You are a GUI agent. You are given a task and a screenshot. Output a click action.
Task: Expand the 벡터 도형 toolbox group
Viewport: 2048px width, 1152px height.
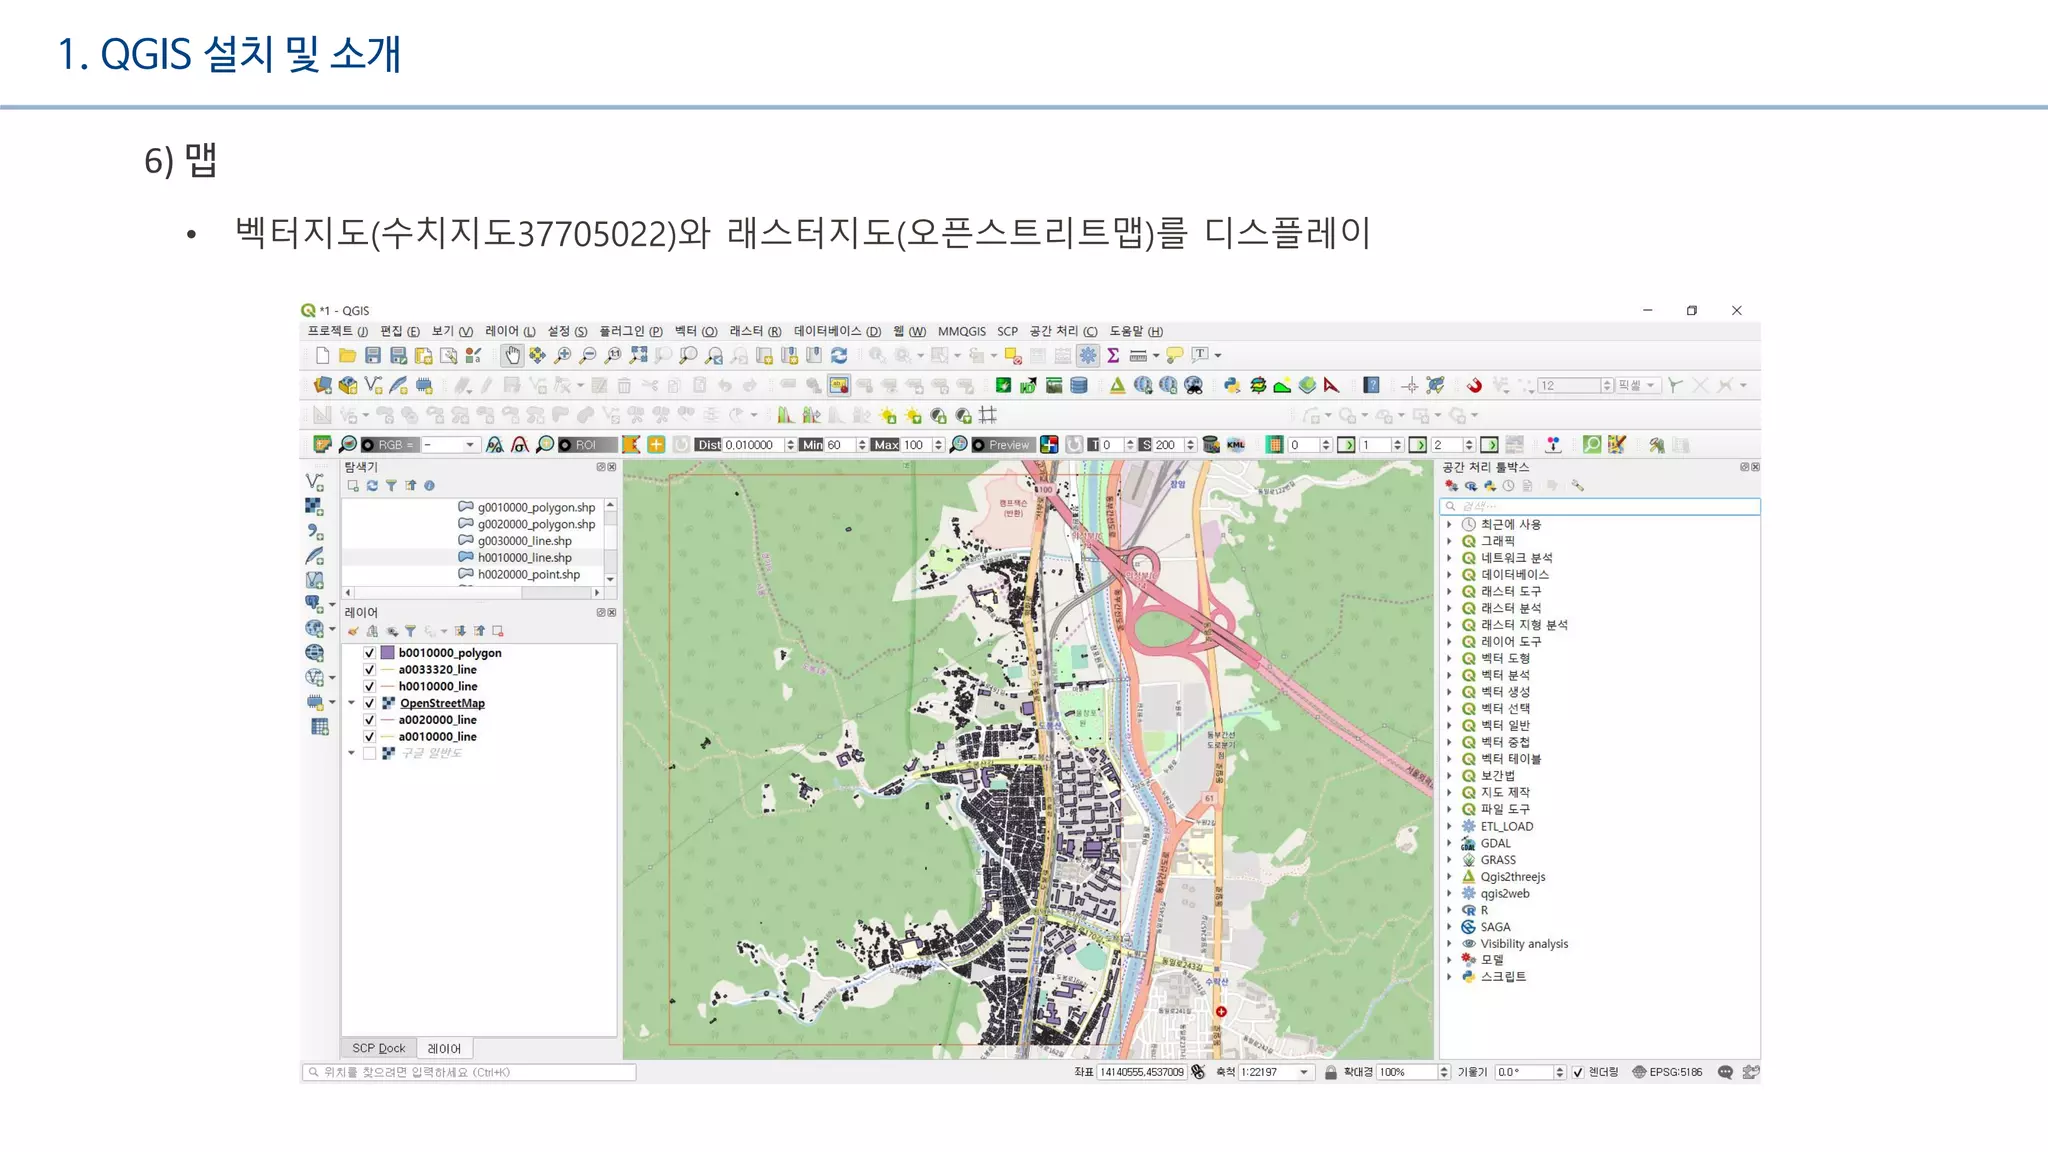click(1449, 658)
